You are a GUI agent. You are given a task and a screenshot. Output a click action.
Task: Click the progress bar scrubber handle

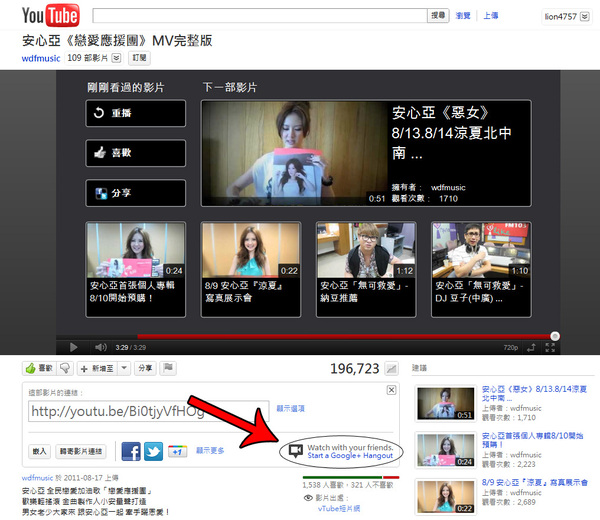pos(555,336)
